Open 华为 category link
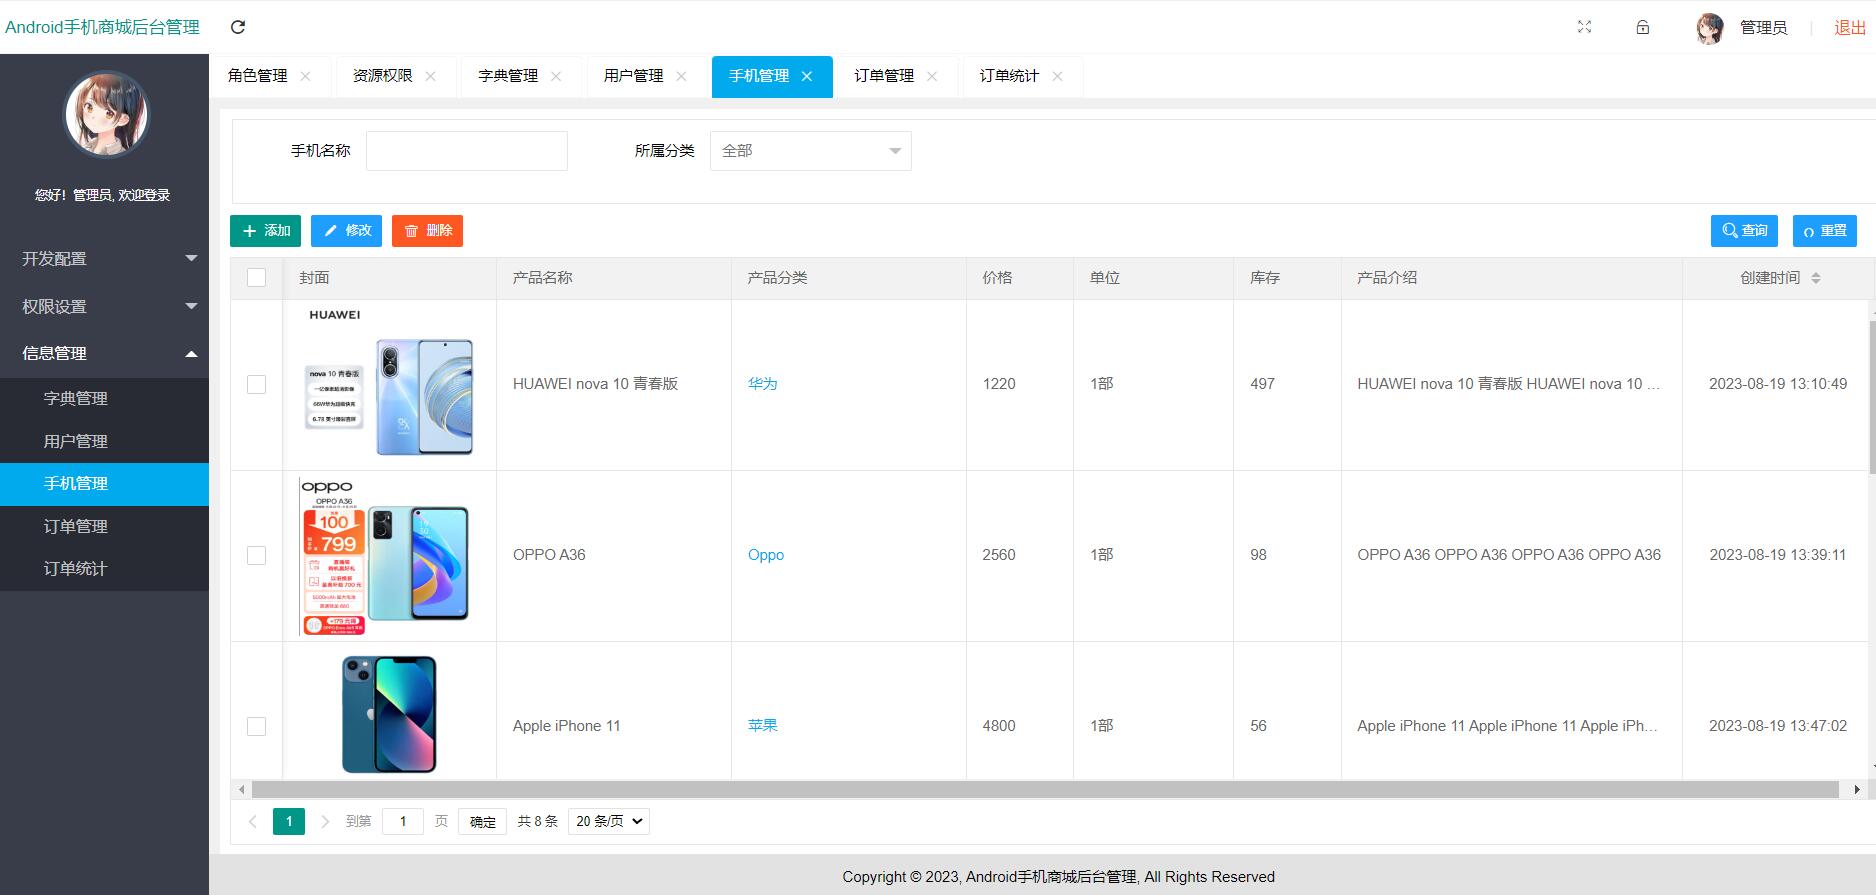This screenshot has width=1876, height=895. click(762, 384)
